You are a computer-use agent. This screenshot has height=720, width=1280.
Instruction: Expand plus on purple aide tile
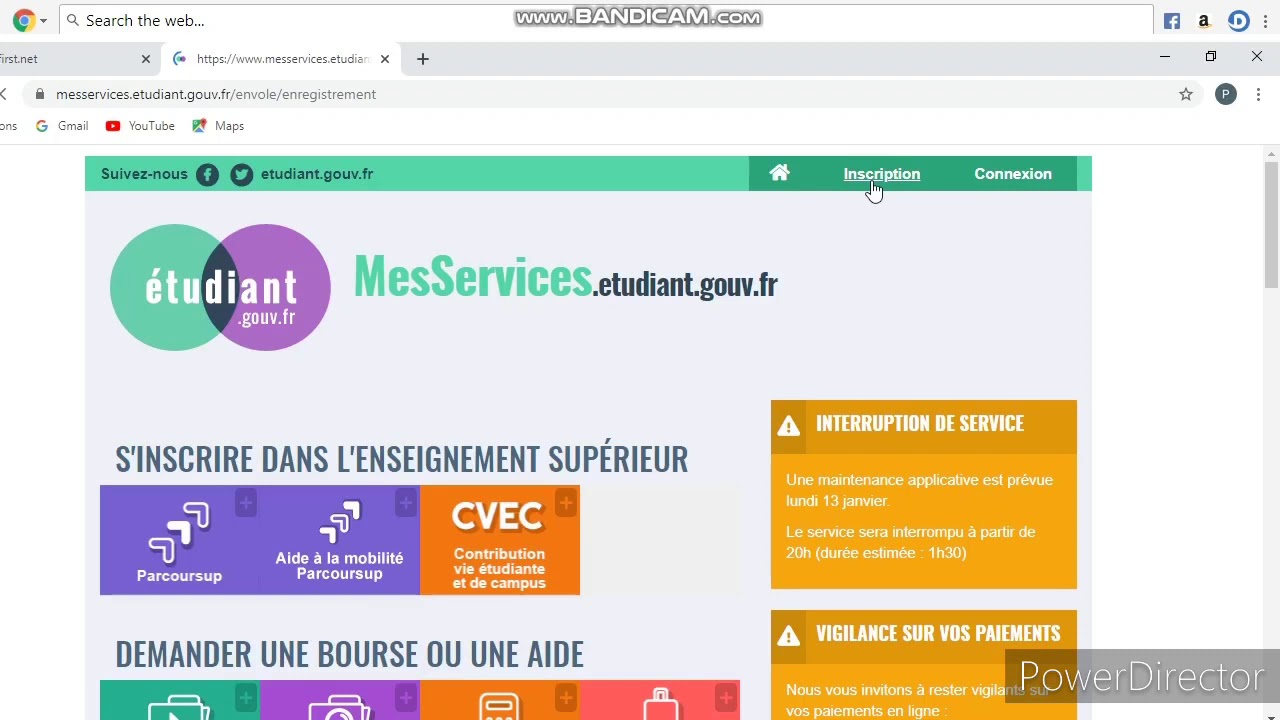point(405,697)
